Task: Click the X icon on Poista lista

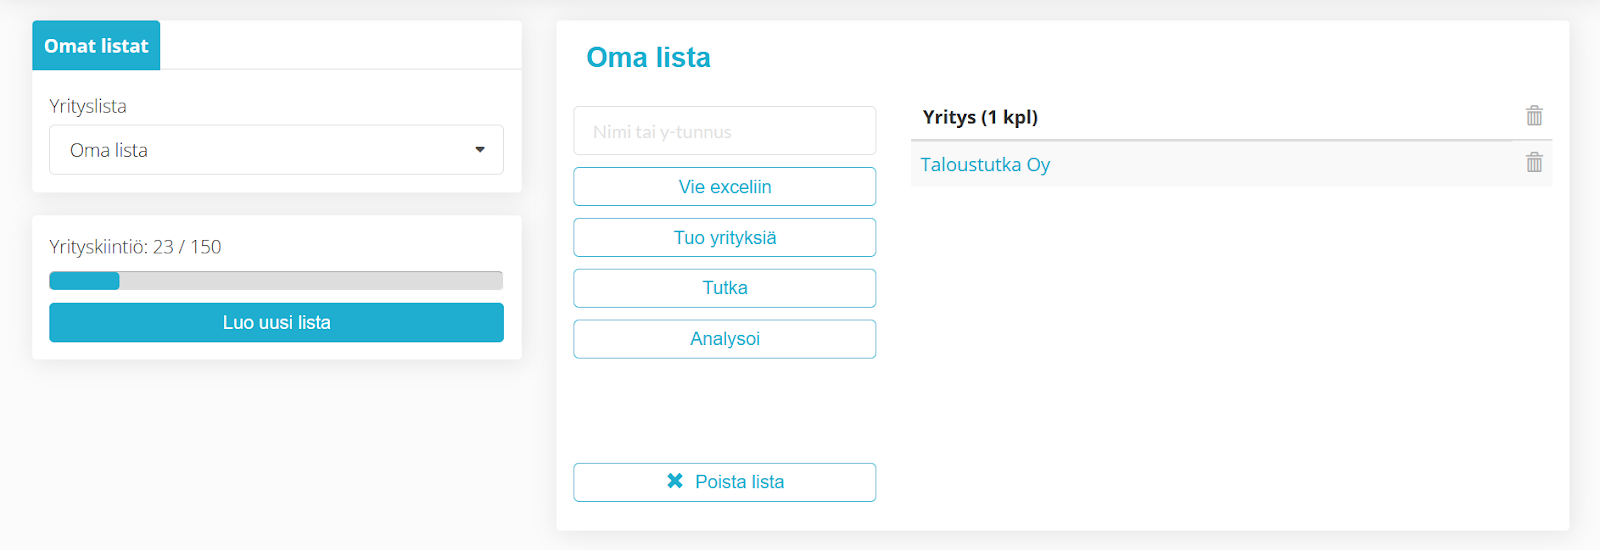Action: coord(675,481)
